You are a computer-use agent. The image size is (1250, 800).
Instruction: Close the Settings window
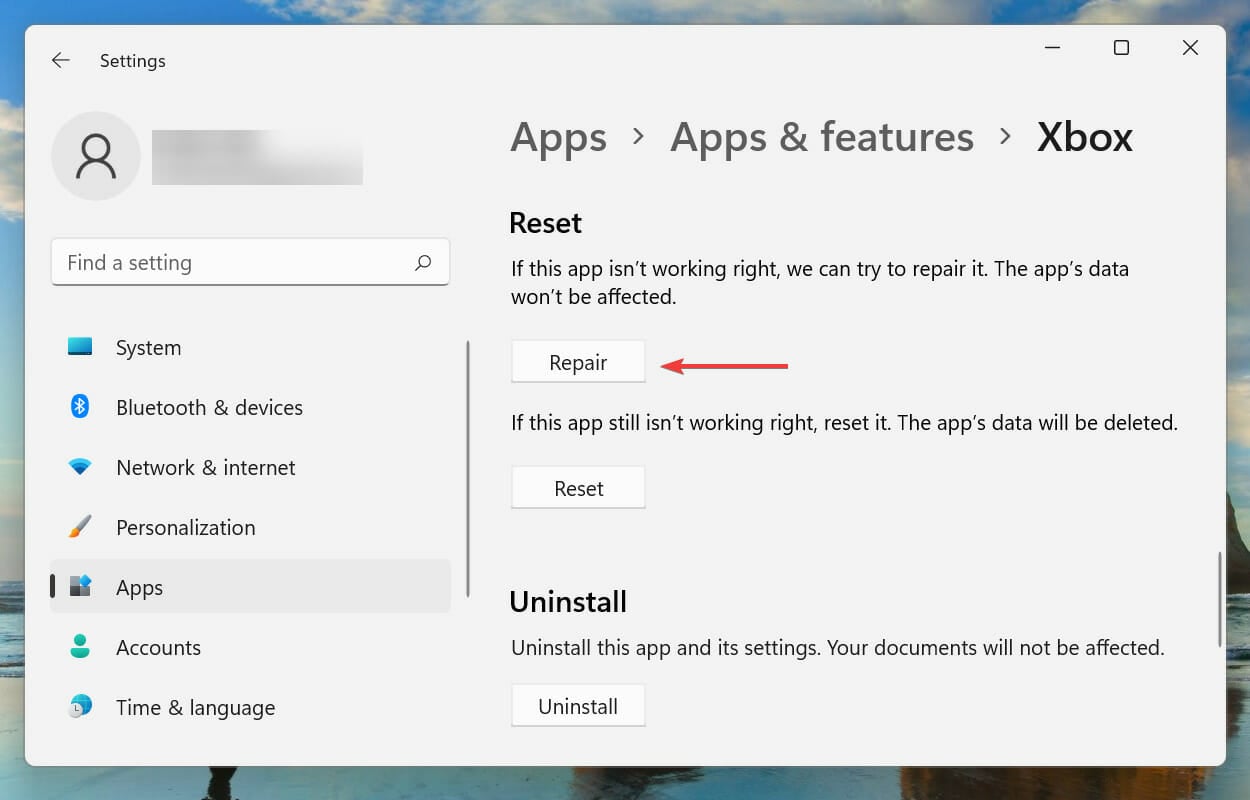[x=1190, y=48]
